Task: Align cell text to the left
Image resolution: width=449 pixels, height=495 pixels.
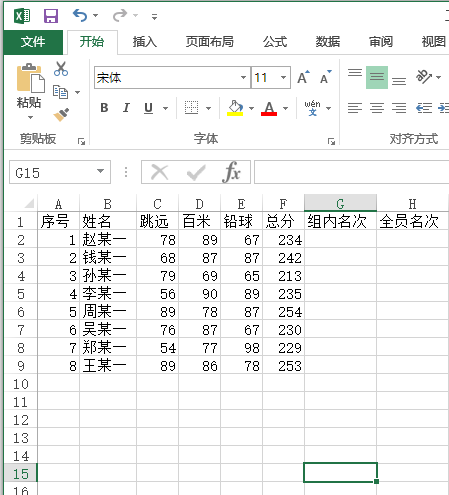Action: [355, 108]
